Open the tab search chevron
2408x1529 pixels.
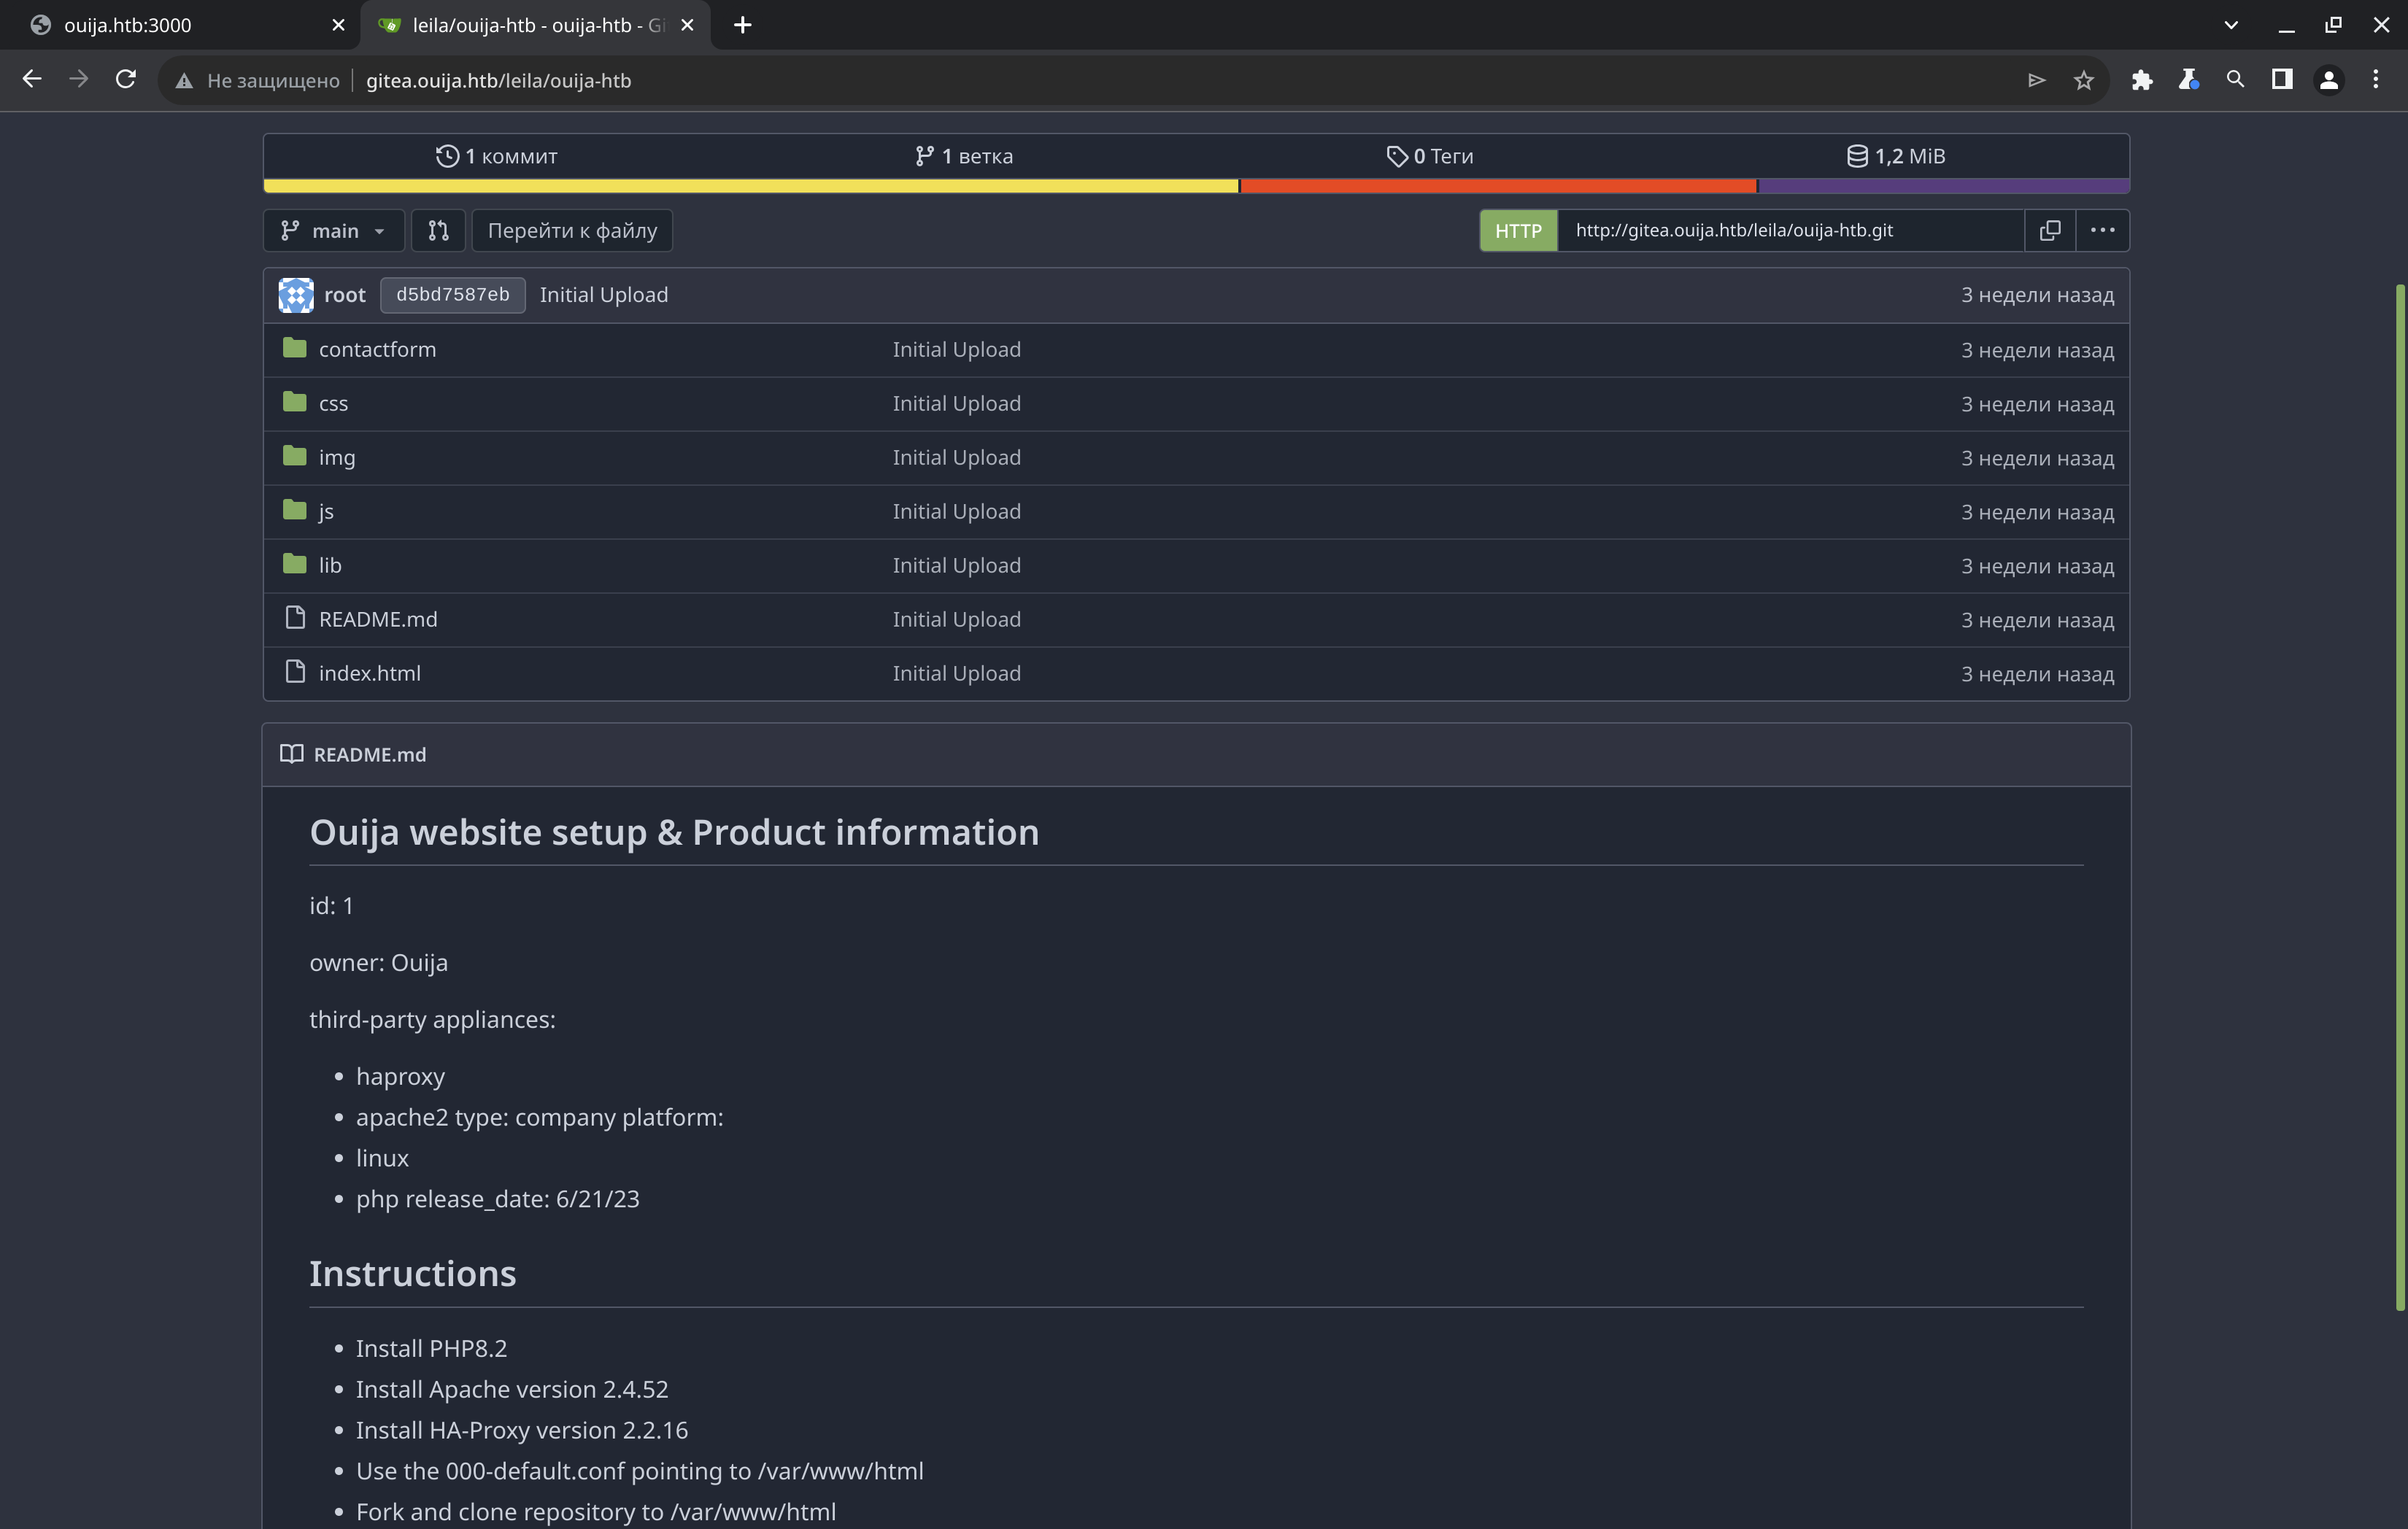[x=2230, y=25]
